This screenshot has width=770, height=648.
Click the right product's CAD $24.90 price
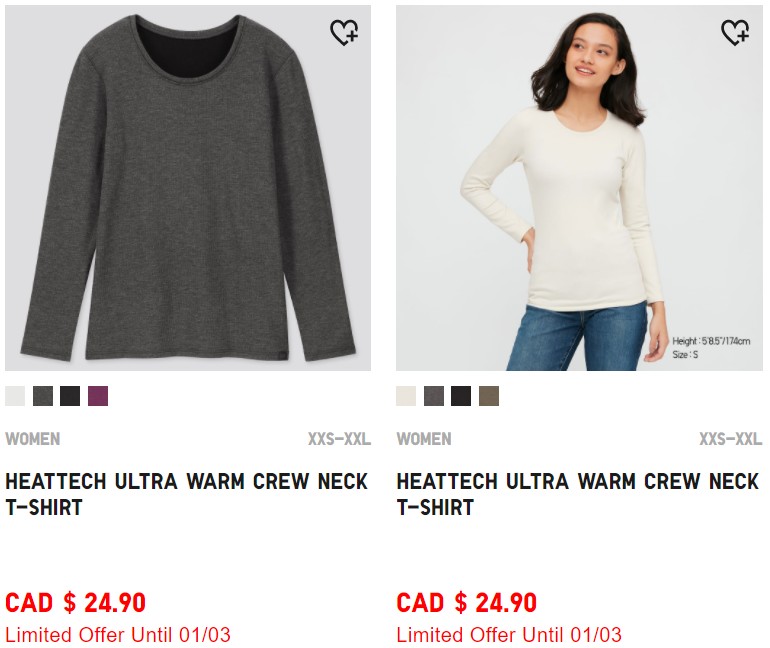click(467, 603)
